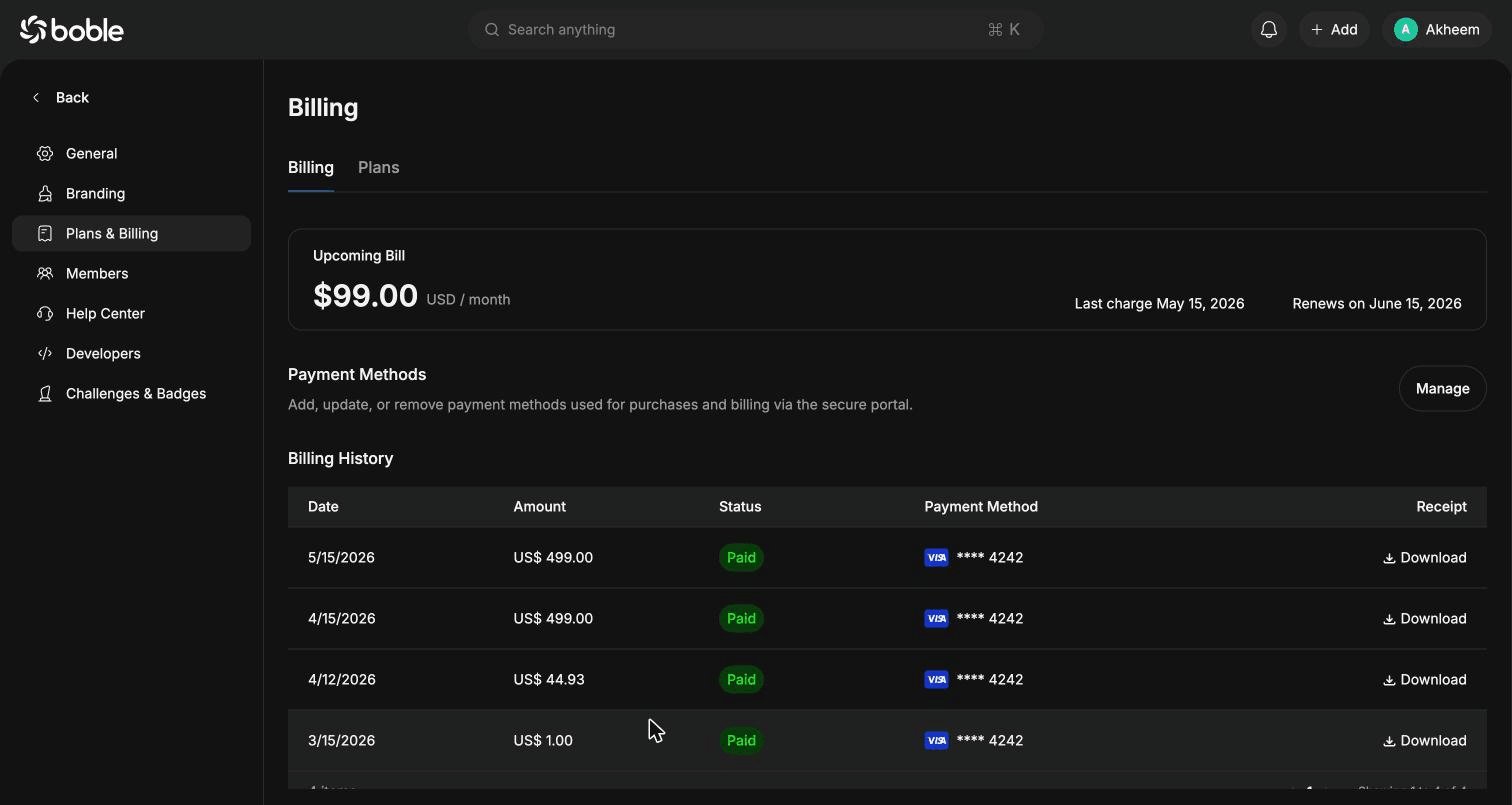Click the Plans & Billing receipt icon
1512x805 pixels.
tap(45, 233)
